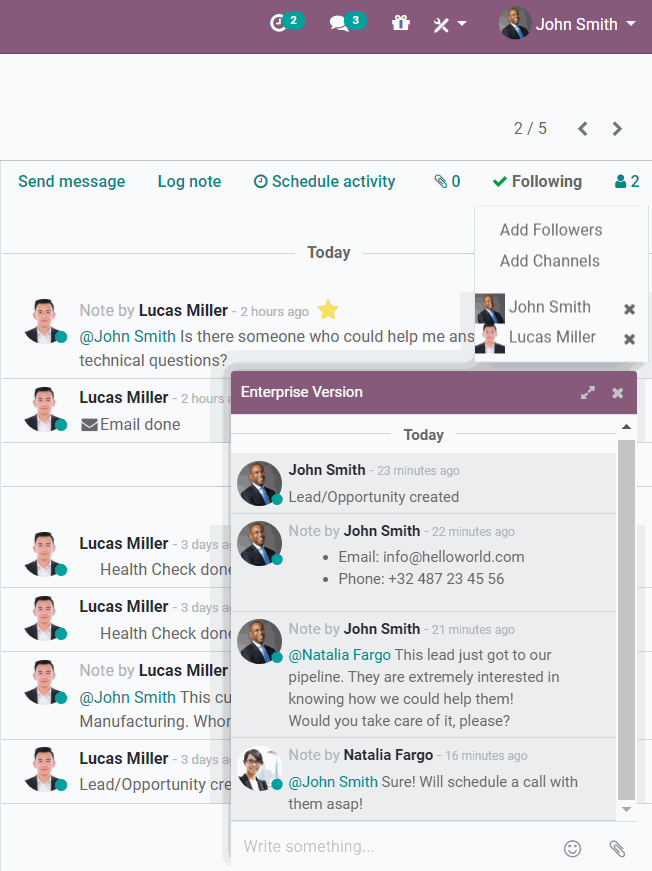
Task: Select Add Followers menu entry
Action: (551, 230)
